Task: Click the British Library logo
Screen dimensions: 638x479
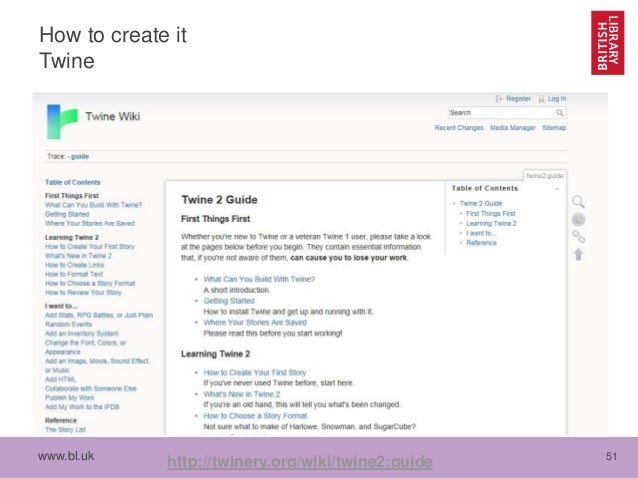Action: click(x=607, y=43)
